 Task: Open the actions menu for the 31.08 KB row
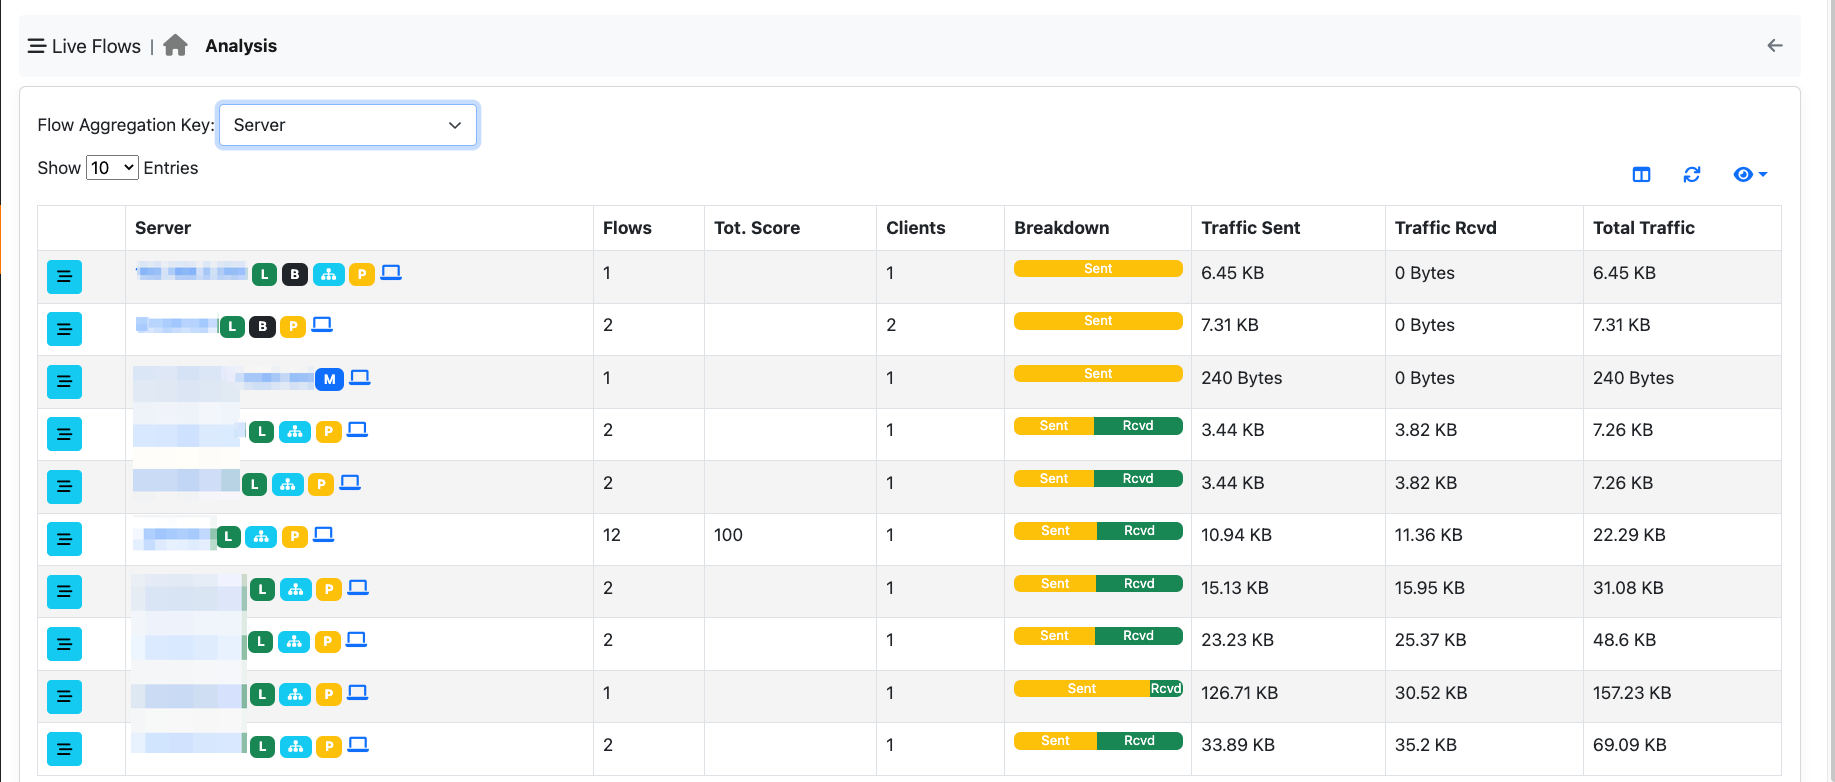[64, 592]
